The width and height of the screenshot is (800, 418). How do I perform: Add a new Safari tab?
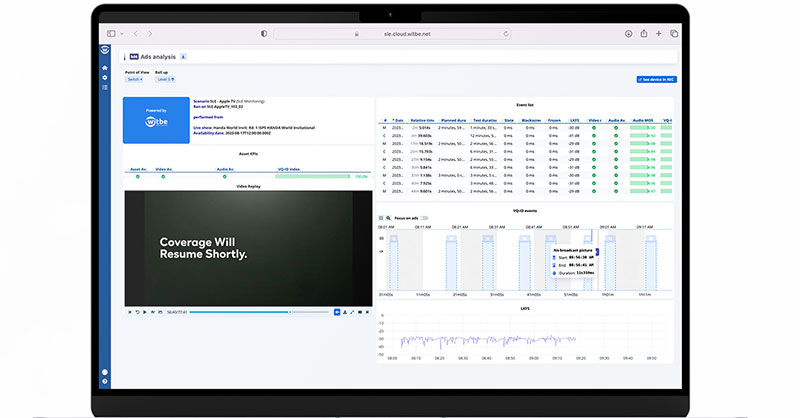click(x=659, y=34)
